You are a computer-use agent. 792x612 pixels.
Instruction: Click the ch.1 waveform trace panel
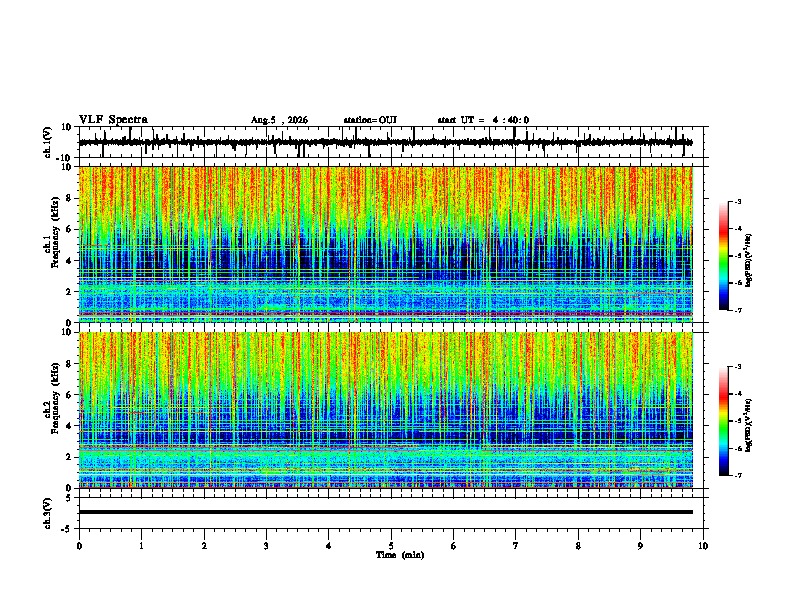coord(393,142)
